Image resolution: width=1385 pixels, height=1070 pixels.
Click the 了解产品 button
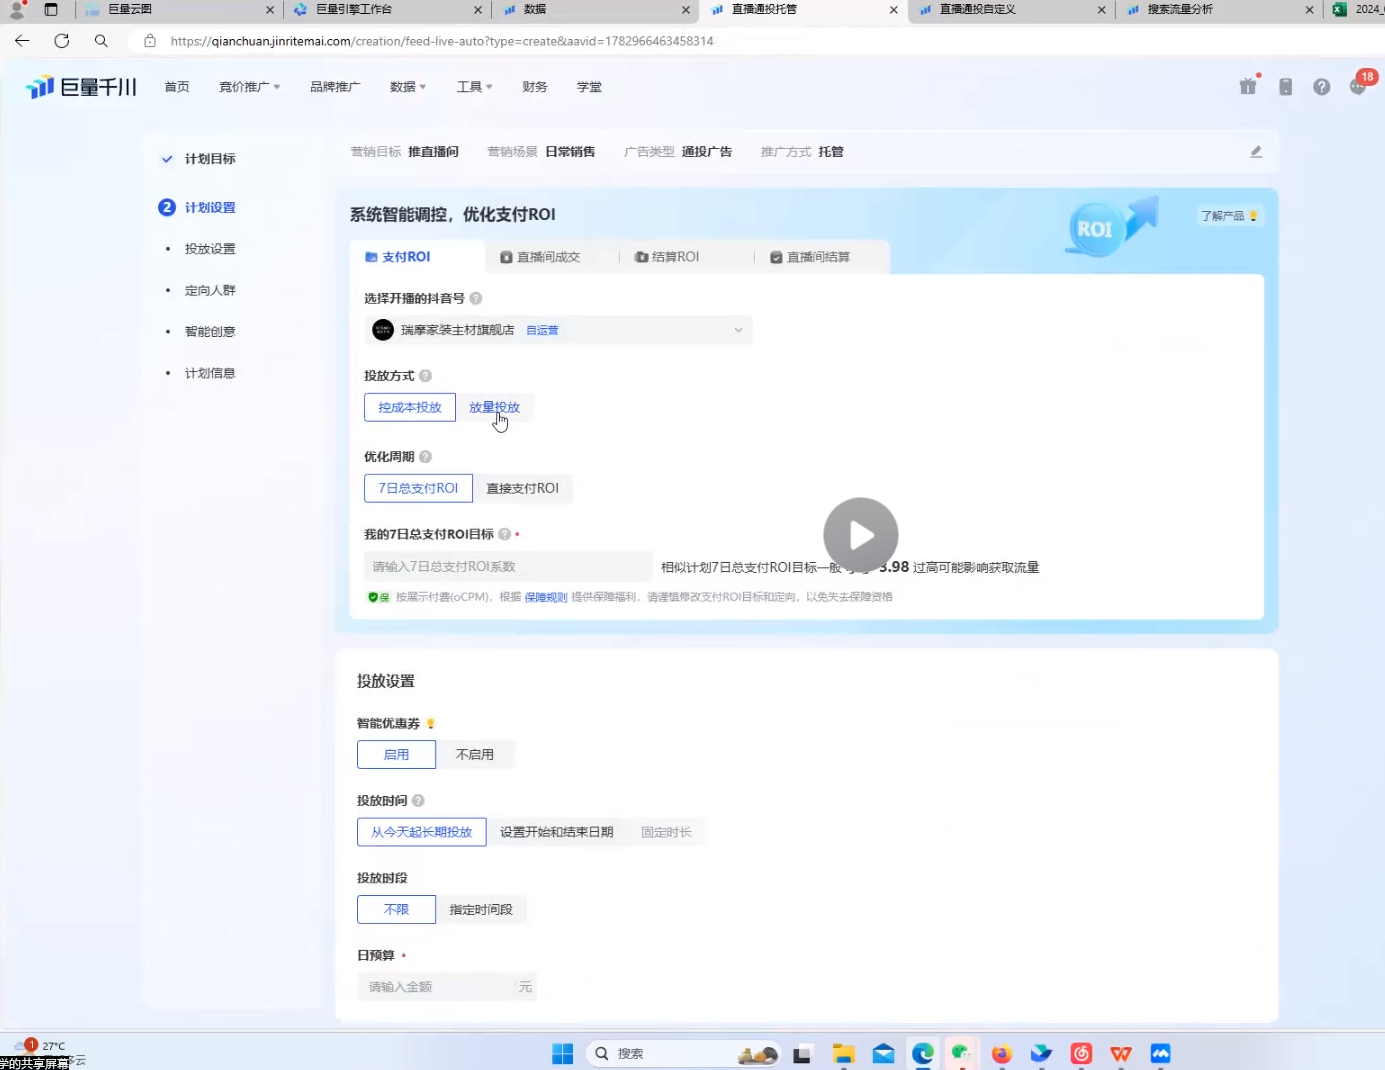click(1228, 216)
